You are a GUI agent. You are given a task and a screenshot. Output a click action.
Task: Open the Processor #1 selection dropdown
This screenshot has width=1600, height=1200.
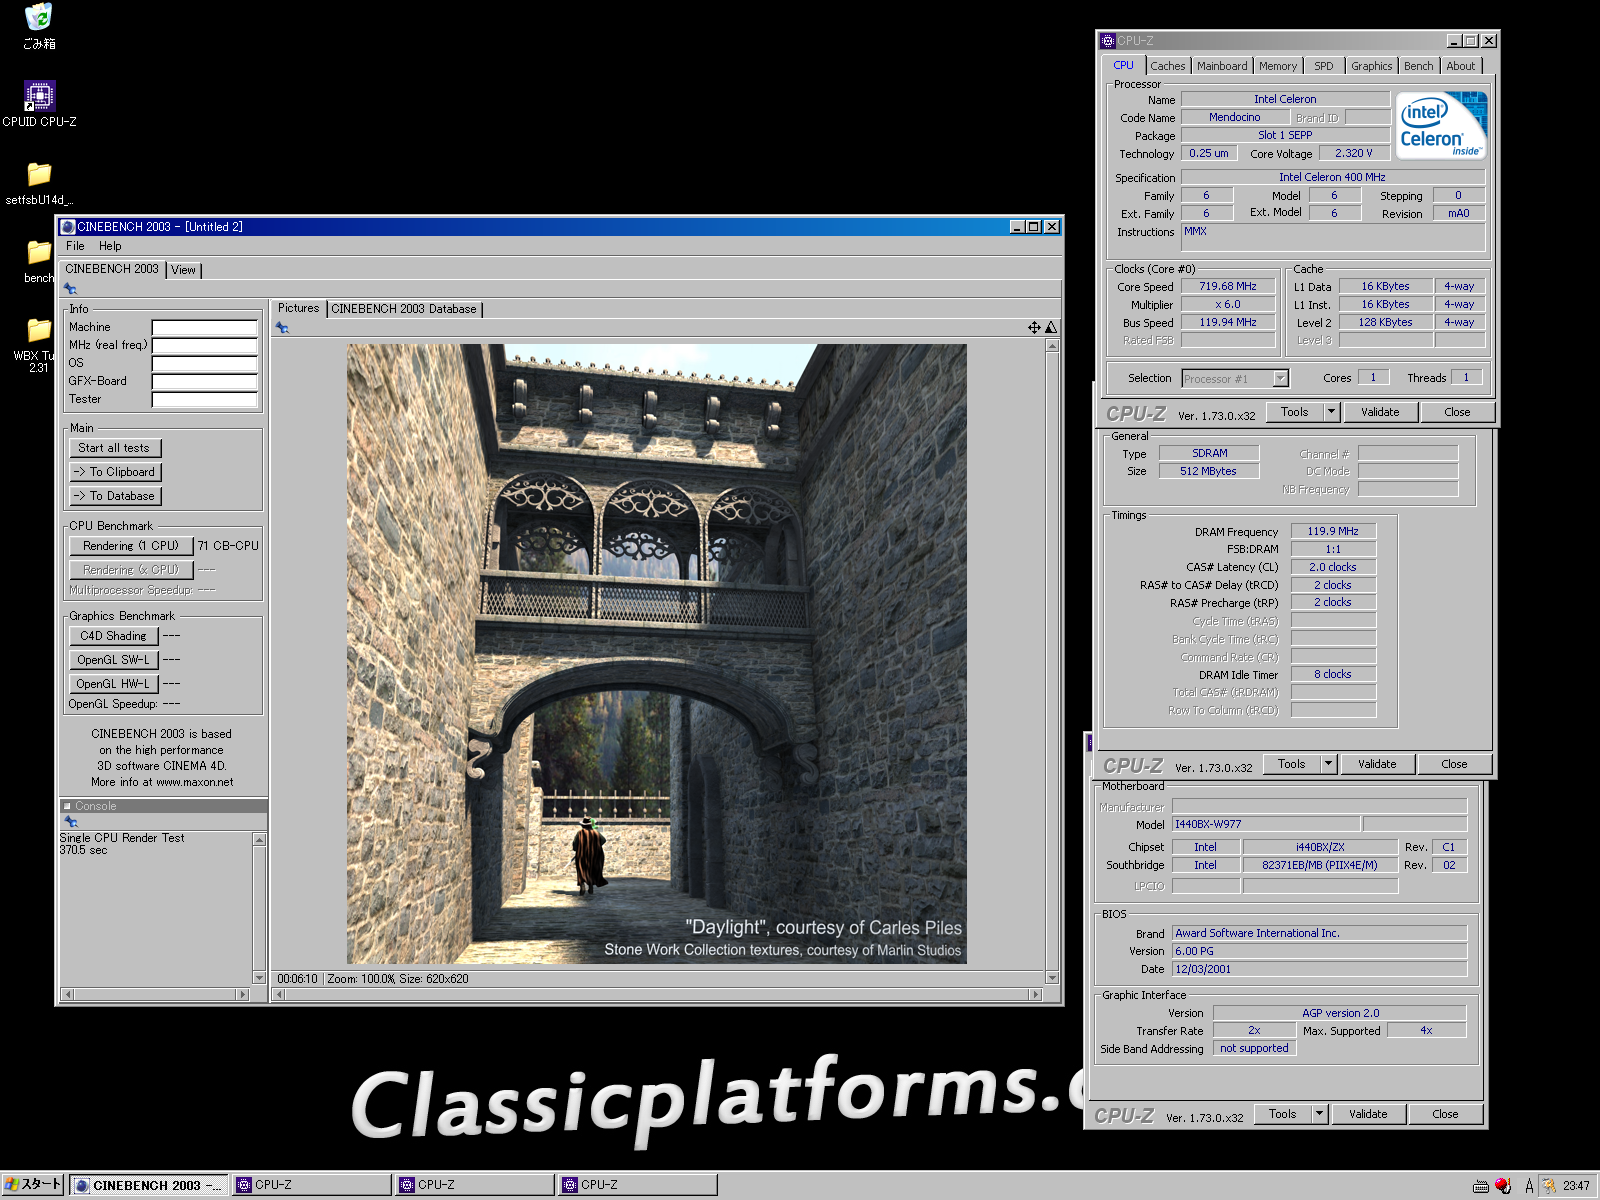[x=1280, y=379]
